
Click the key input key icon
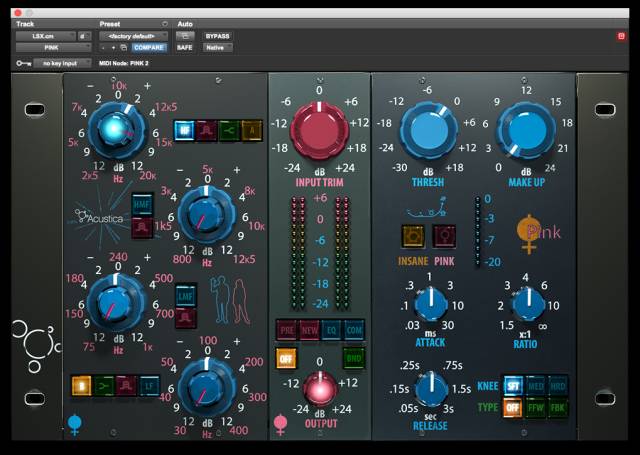[x=23, y=63]
